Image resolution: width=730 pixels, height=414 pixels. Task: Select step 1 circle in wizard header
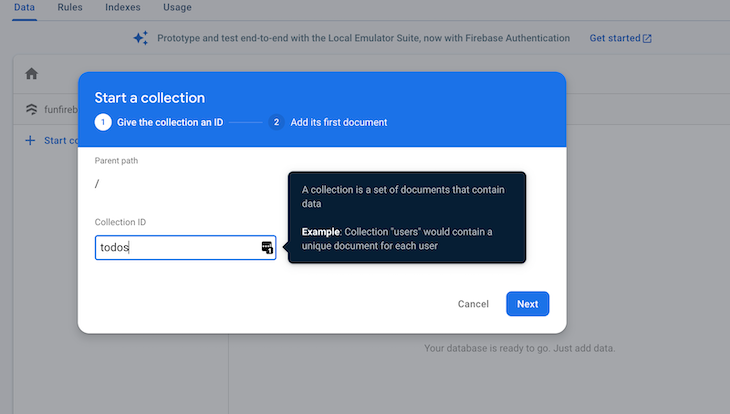click(103, 122)
